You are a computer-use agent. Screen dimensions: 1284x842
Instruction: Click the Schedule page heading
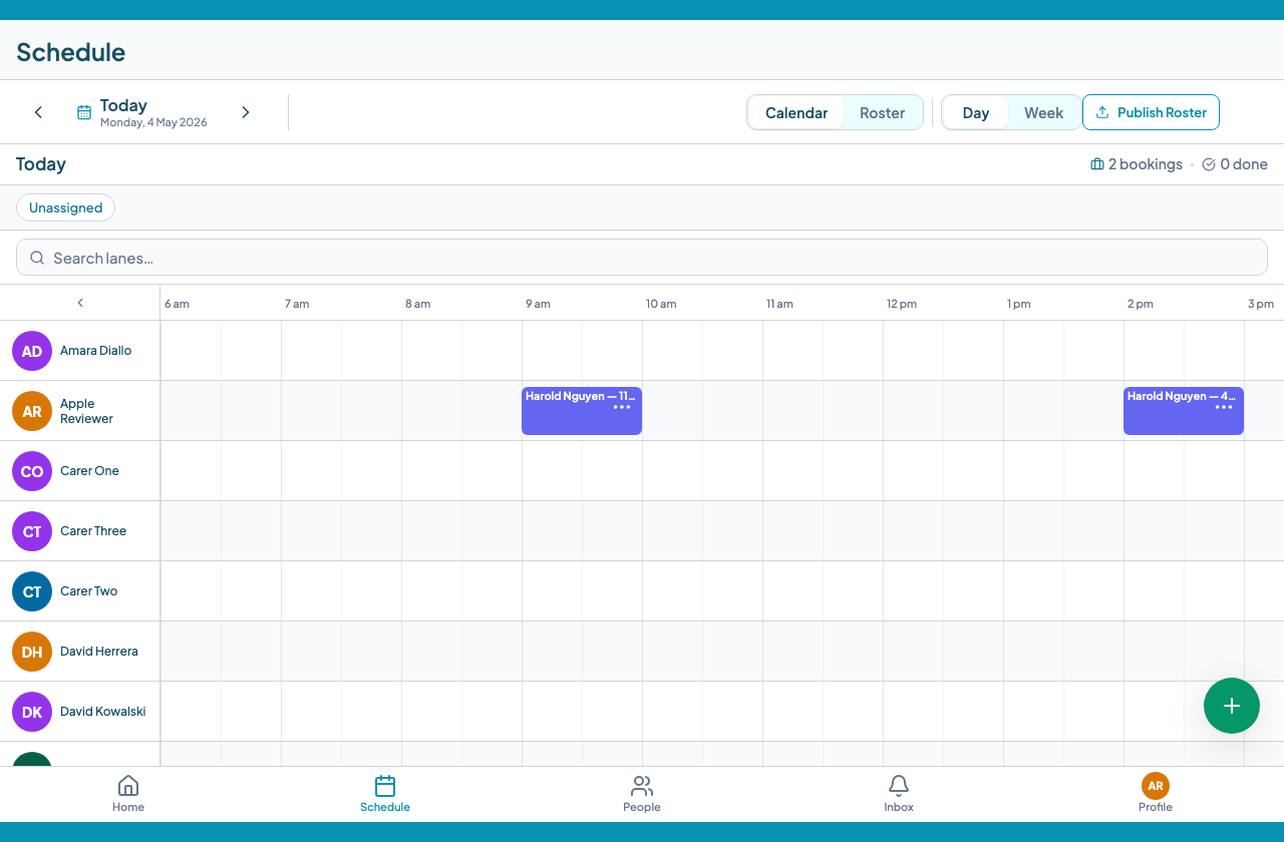click(71, 52)
